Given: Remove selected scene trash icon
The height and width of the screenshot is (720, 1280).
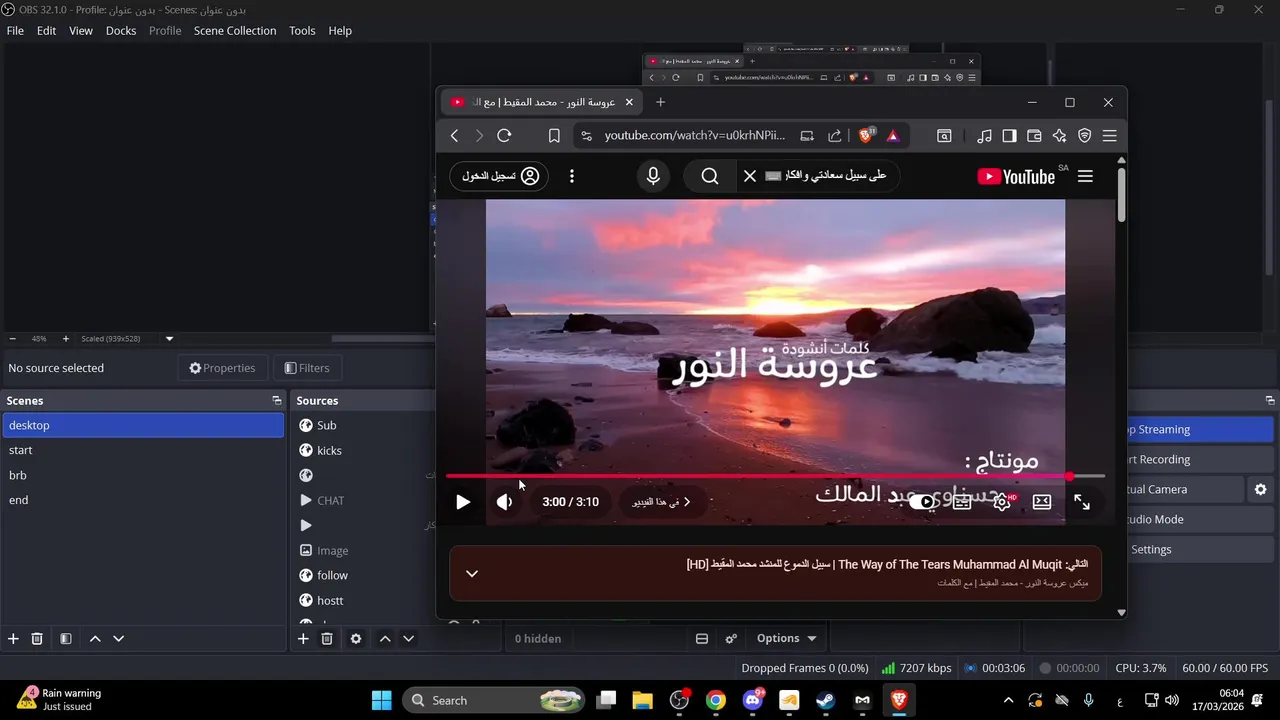Looking at the screenshot, I should point(37,638).
